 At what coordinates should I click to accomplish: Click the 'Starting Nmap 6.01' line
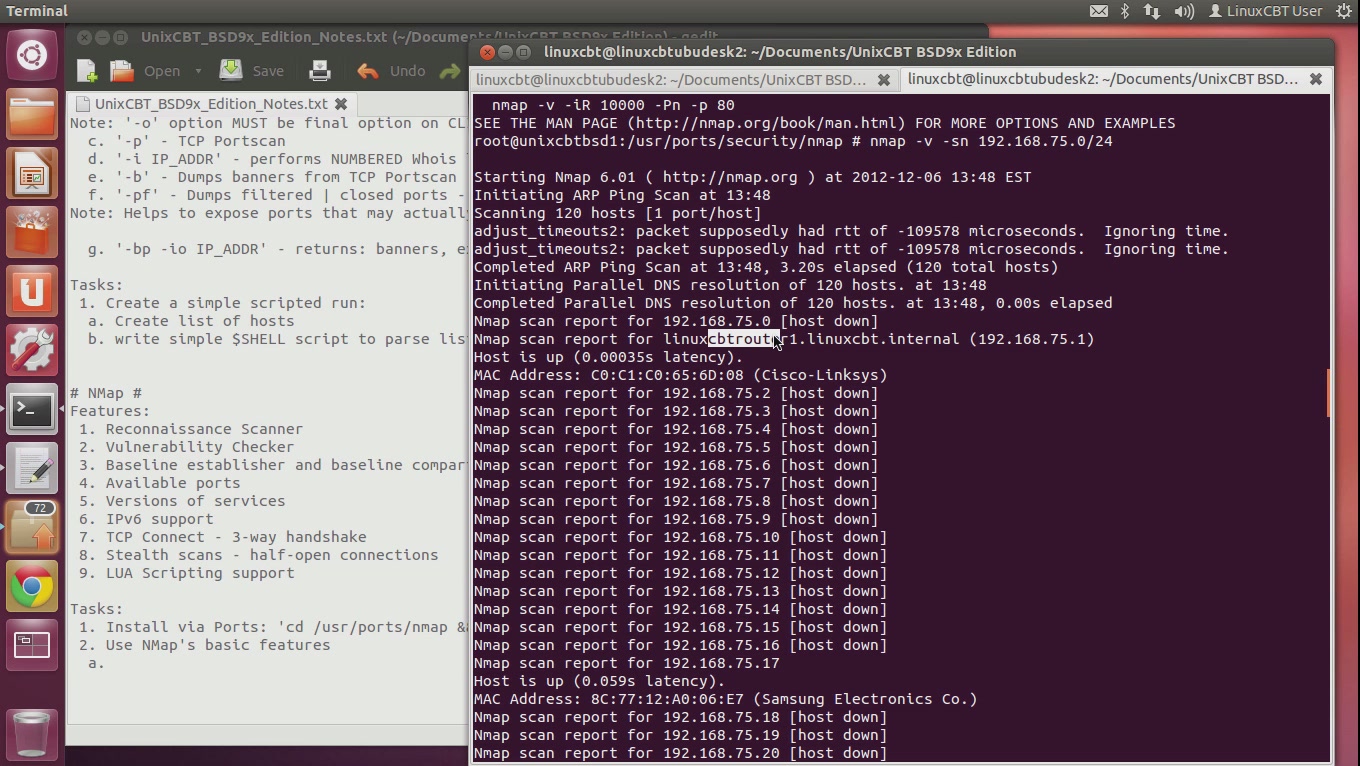[x=752, y=177]
